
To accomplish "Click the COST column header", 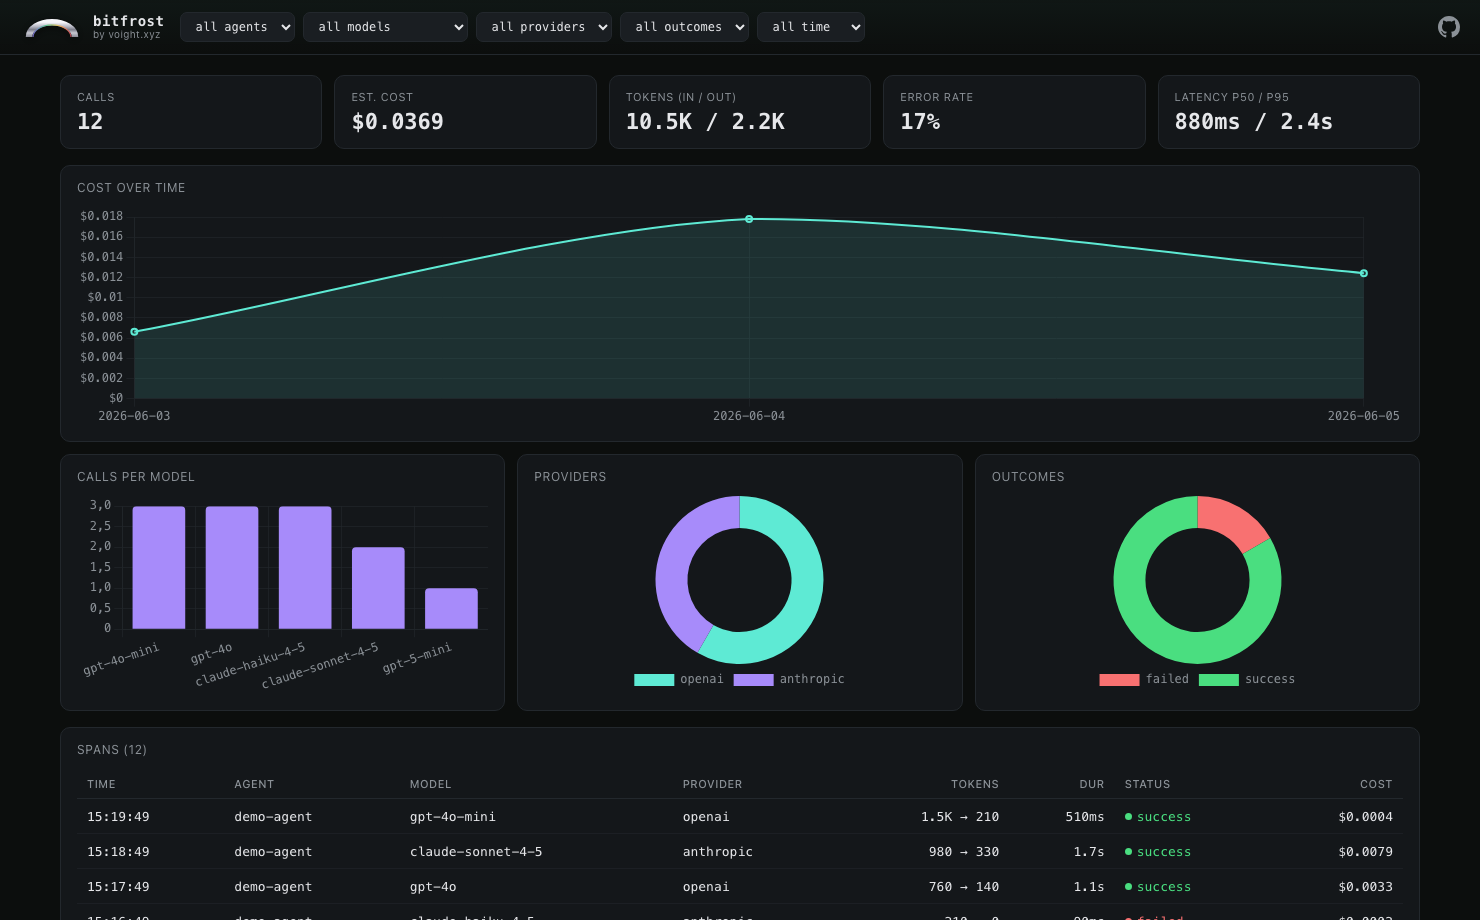I will pos(1376,784).
